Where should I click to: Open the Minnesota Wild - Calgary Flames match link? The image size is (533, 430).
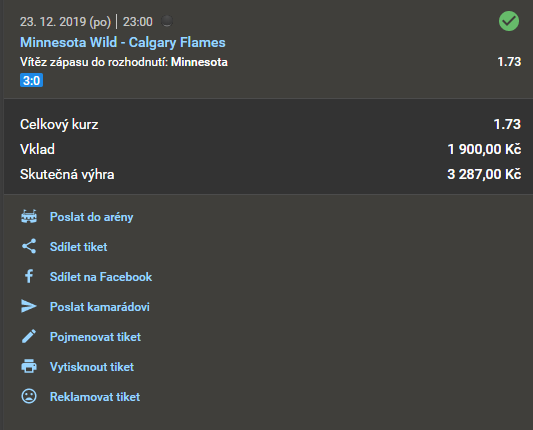[x=123, y=42]
